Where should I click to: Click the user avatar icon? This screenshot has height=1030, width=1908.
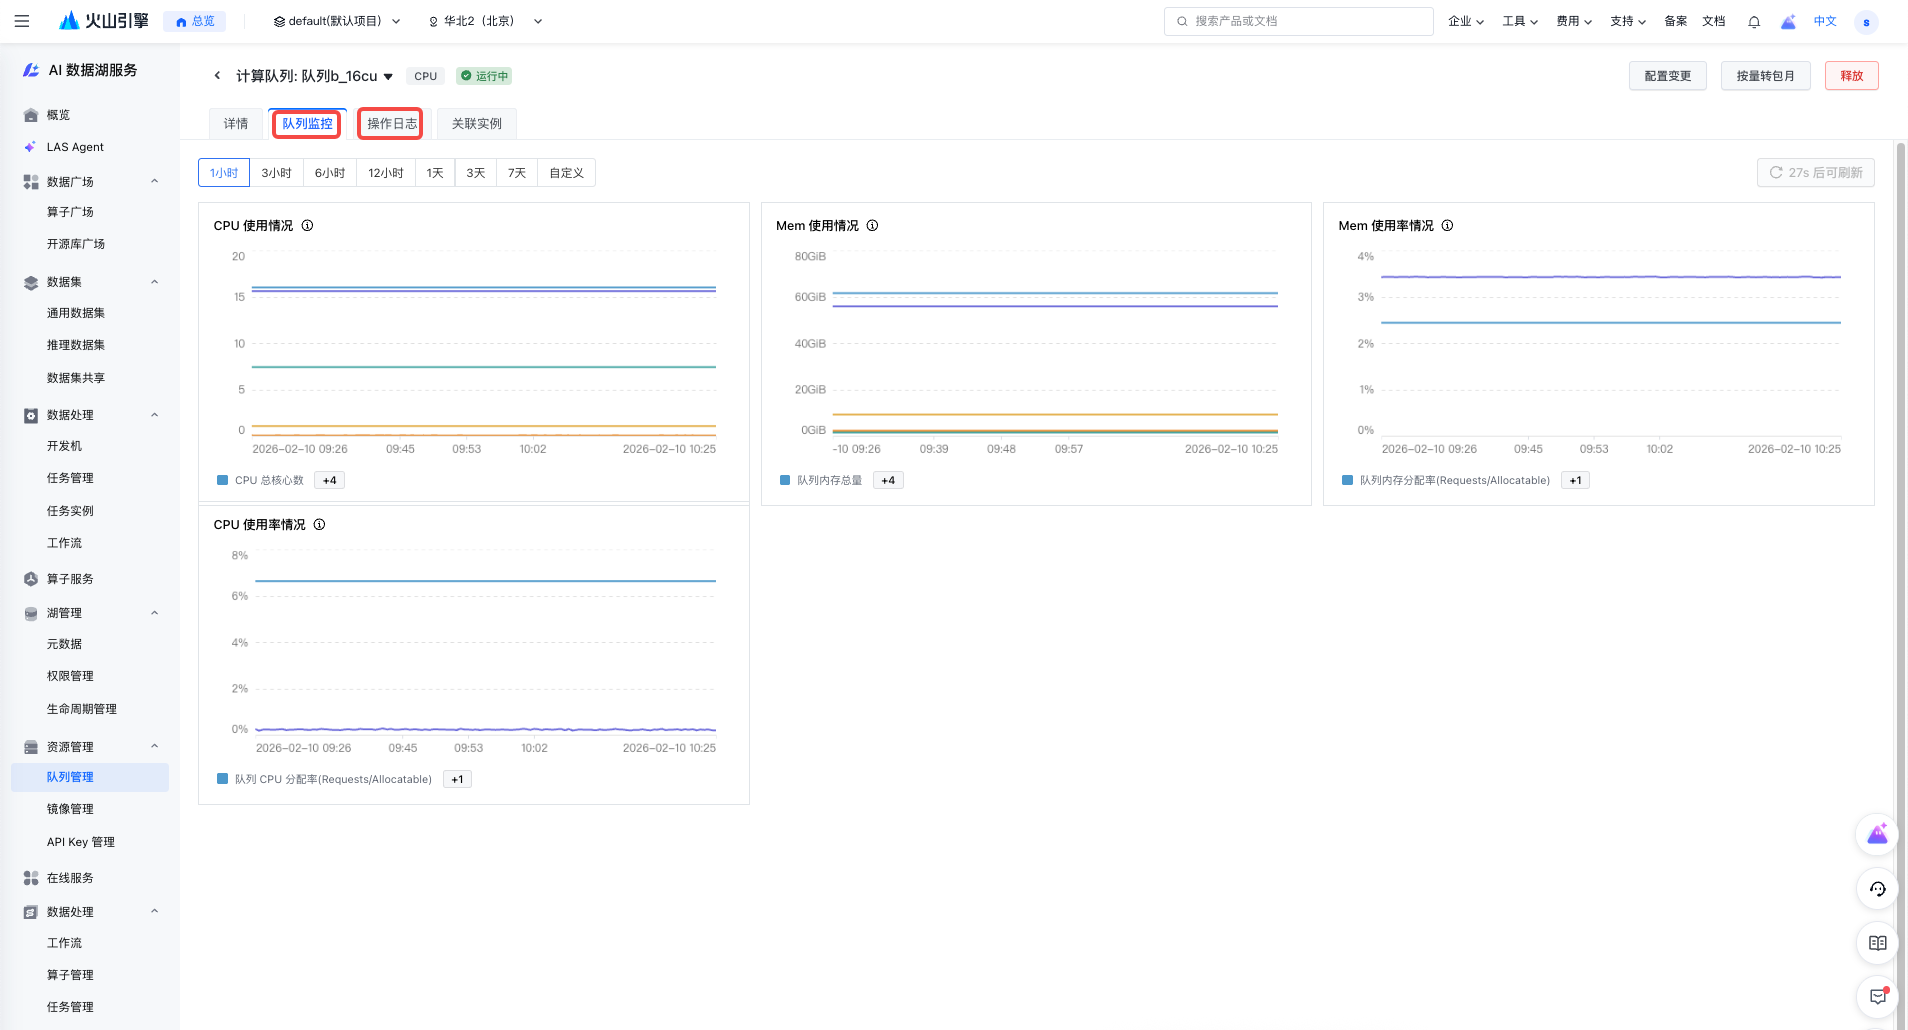coord(1866,22)
